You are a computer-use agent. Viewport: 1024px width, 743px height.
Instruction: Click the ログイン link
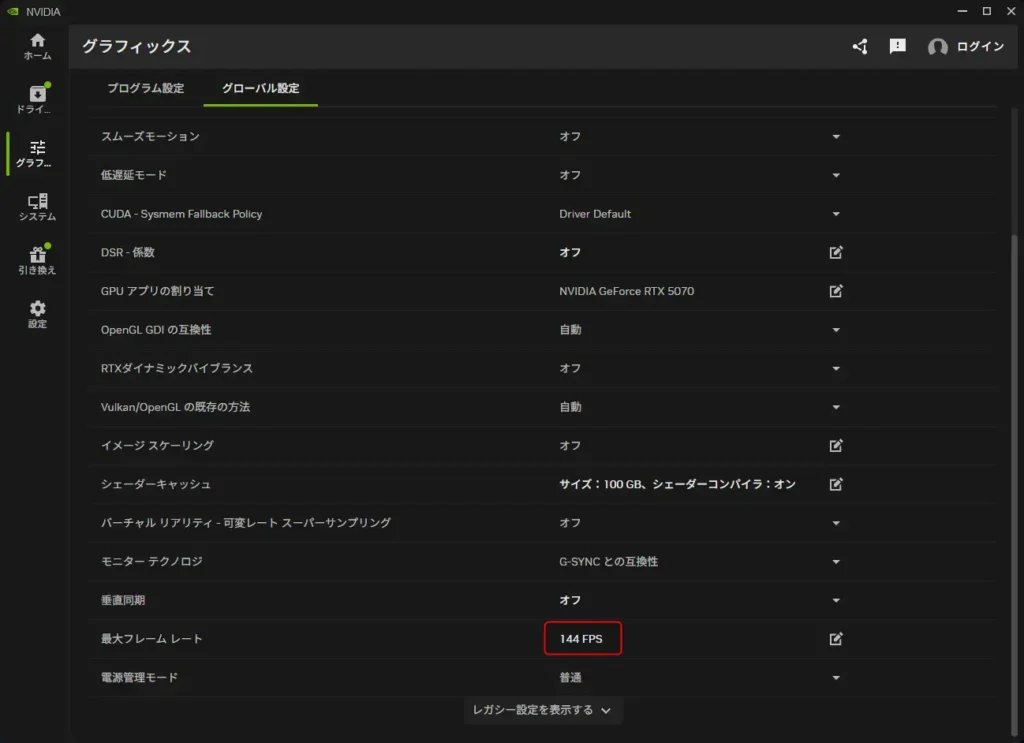coord(980,46)
